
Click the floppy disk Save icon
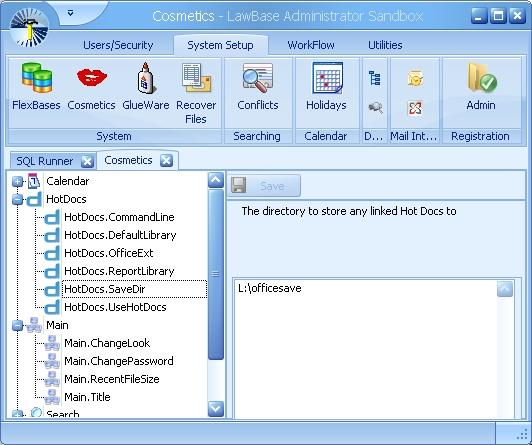[239, 186]
